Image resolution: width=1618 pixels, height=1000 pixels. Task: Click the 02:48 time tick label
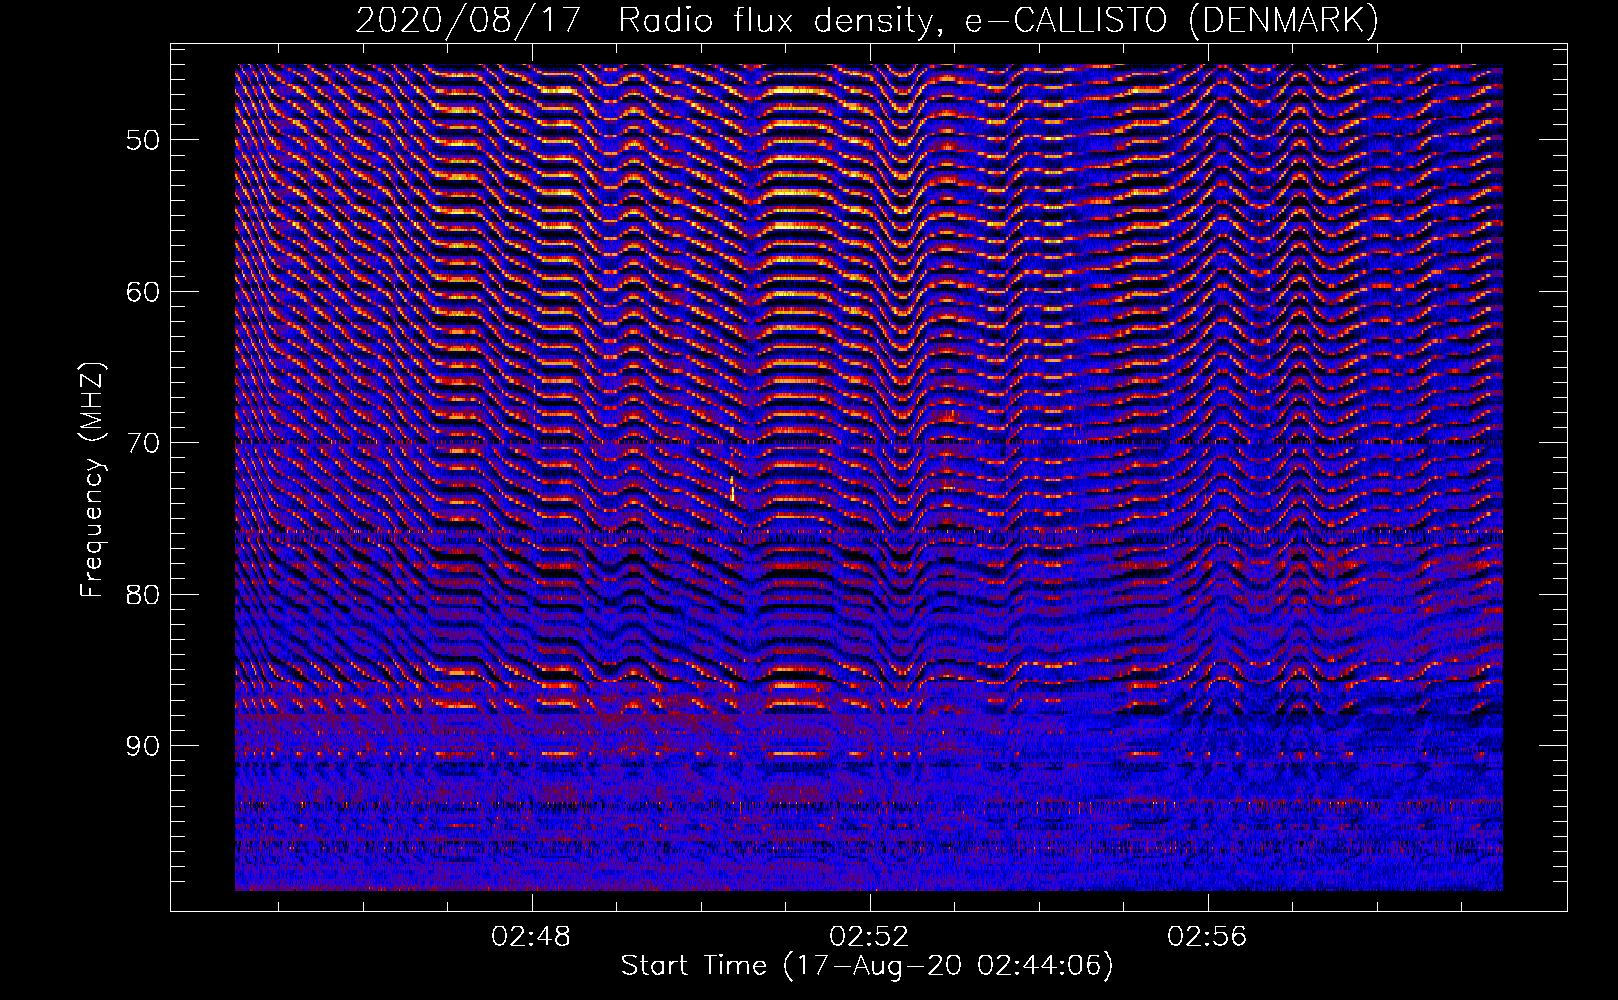coord(531,937)
